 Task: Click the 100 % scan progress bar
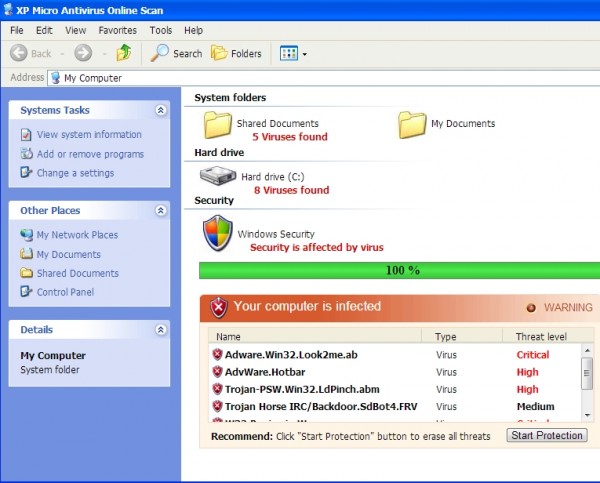click(399, 271)
